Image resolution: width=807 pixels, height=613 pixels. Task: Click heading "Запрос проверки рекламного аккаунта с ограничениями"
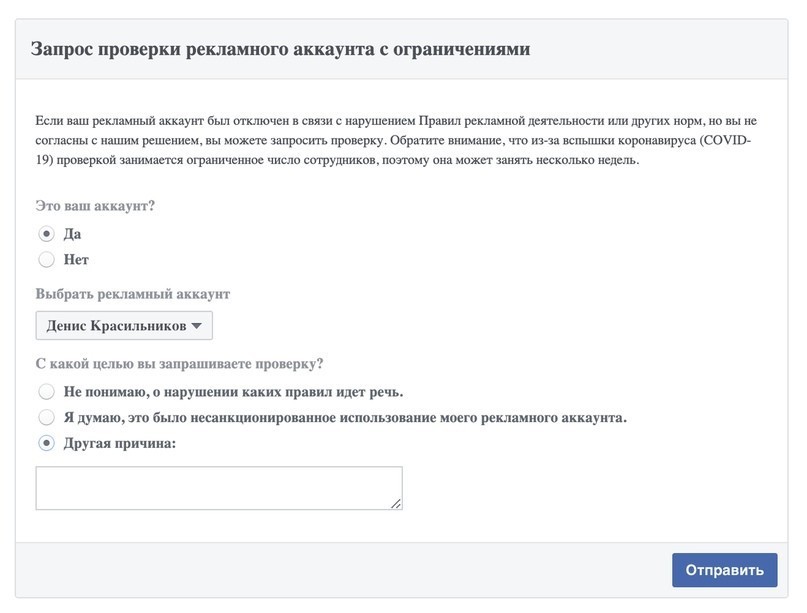pos(280,49)
